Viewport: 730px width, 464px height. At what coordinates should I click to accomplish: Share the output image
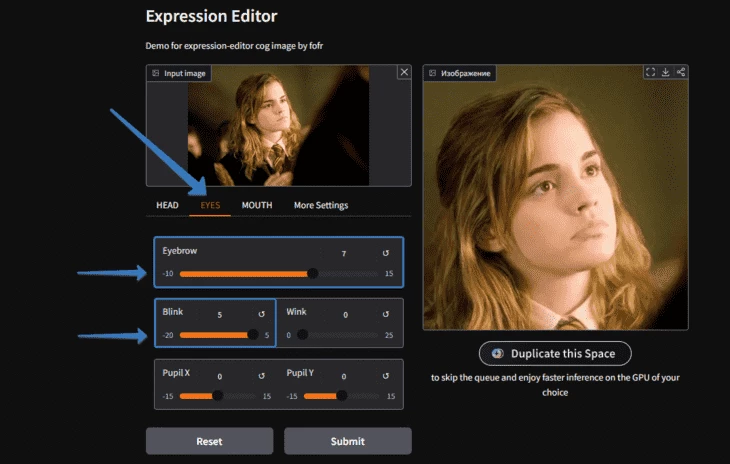tap(681, 72)
